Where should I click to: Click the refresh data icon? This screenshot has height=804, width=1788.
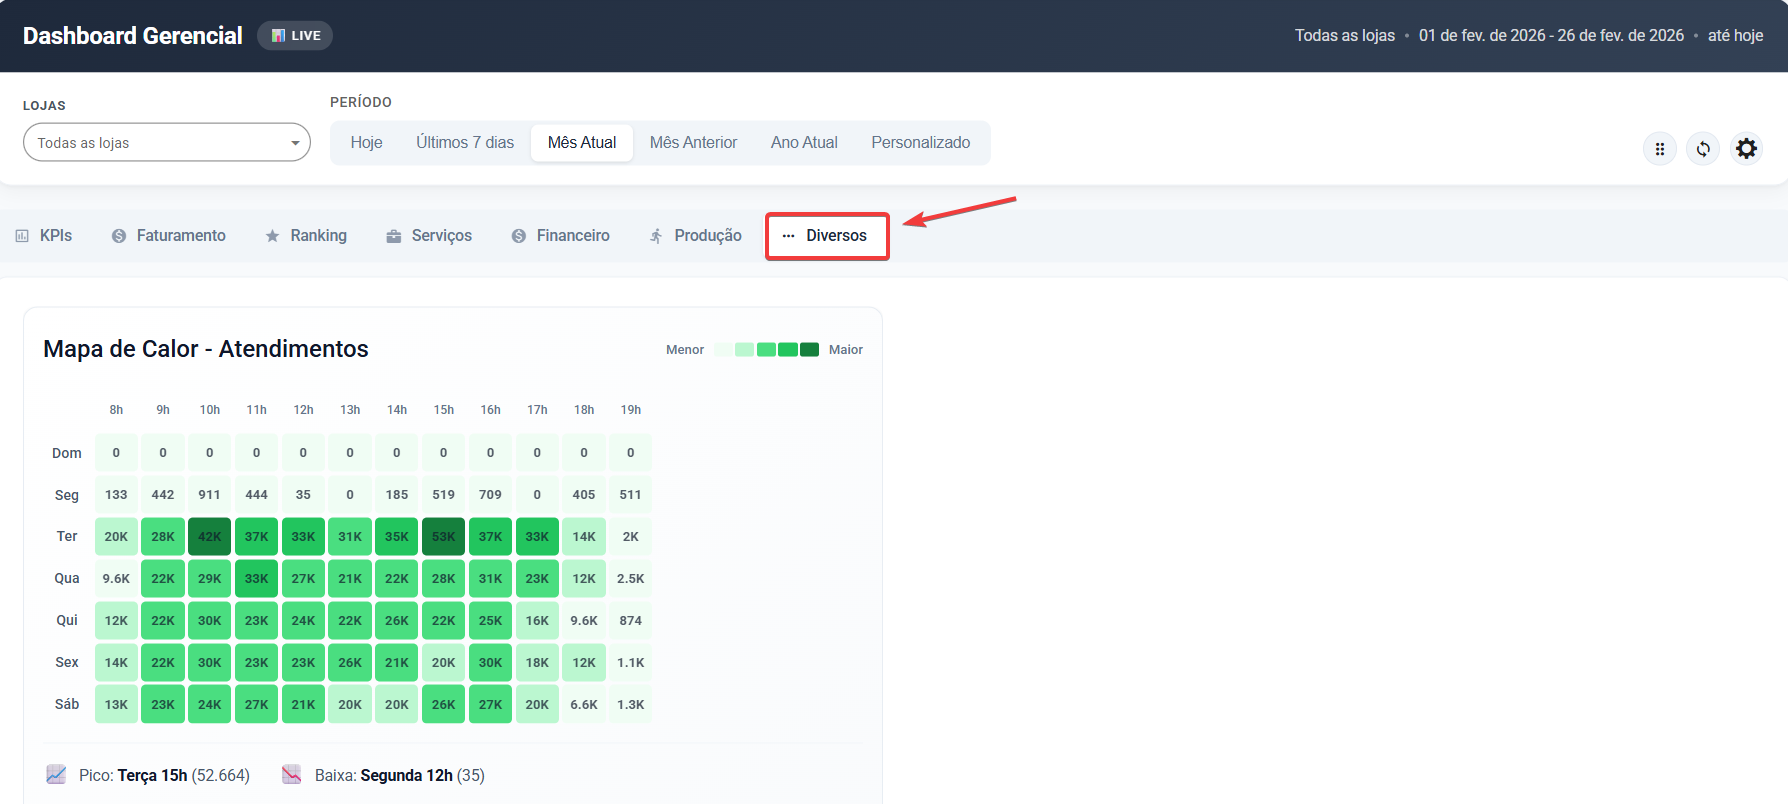(x=1703, y=149)
